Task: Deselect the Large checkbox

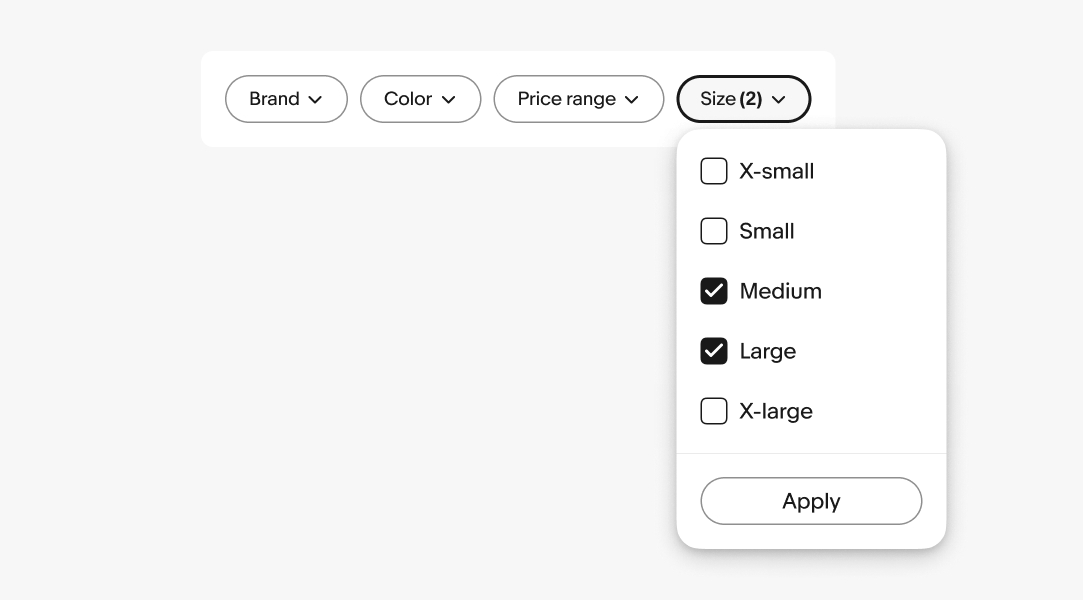Action: pos(714,351)
